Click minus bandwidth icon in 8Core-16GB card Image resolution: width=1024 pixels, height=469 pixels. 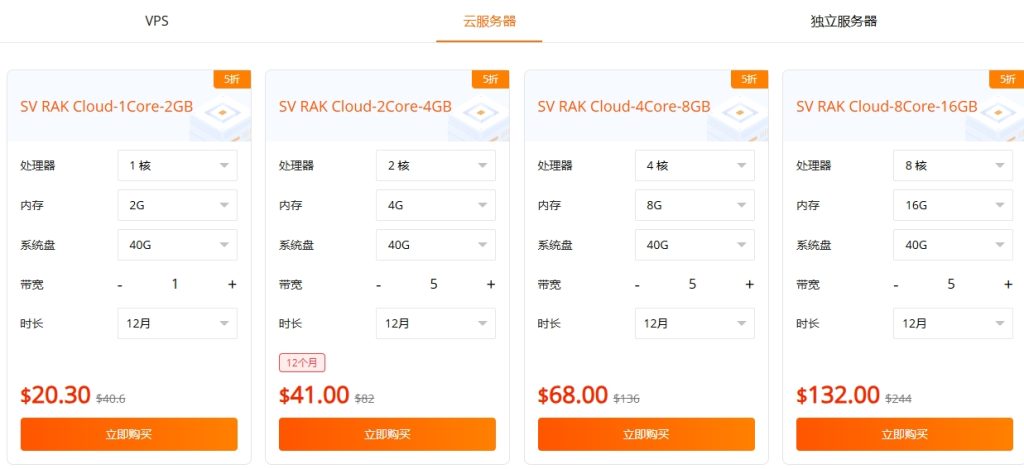coord(895,284)
